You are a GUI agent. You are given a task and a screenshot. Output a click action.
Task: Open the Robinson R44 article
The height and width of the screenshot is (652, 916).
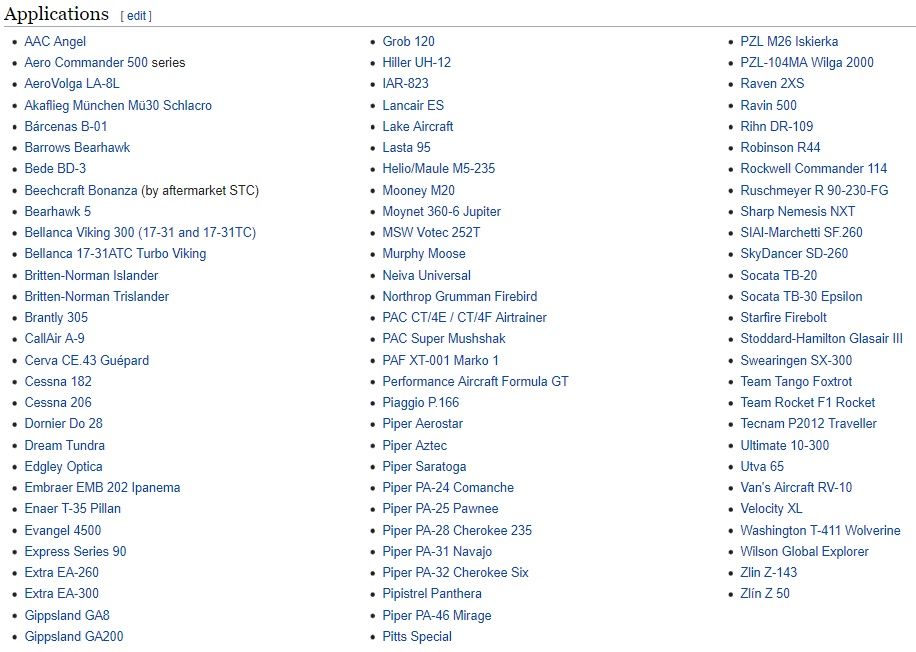[780, 147]
